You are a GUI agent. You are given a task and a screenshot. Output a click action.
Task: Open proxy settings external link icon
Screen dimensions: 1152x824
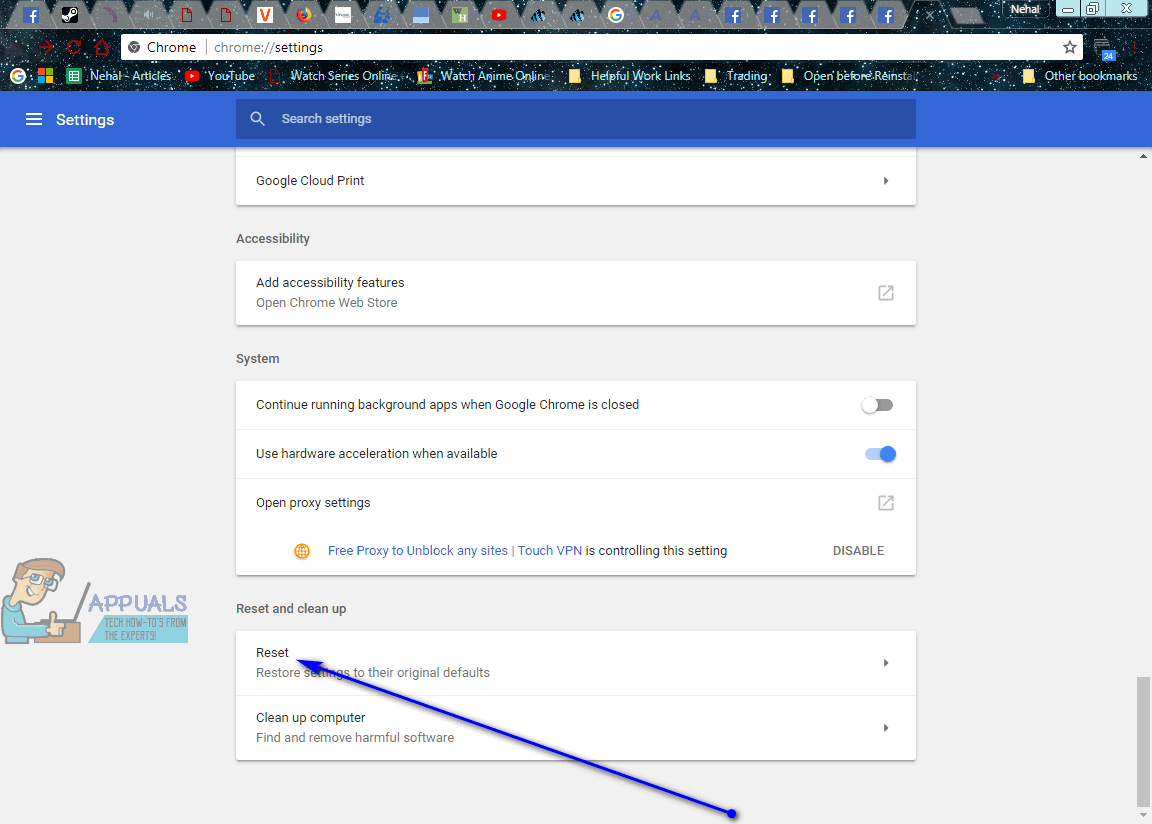[886, 503]
